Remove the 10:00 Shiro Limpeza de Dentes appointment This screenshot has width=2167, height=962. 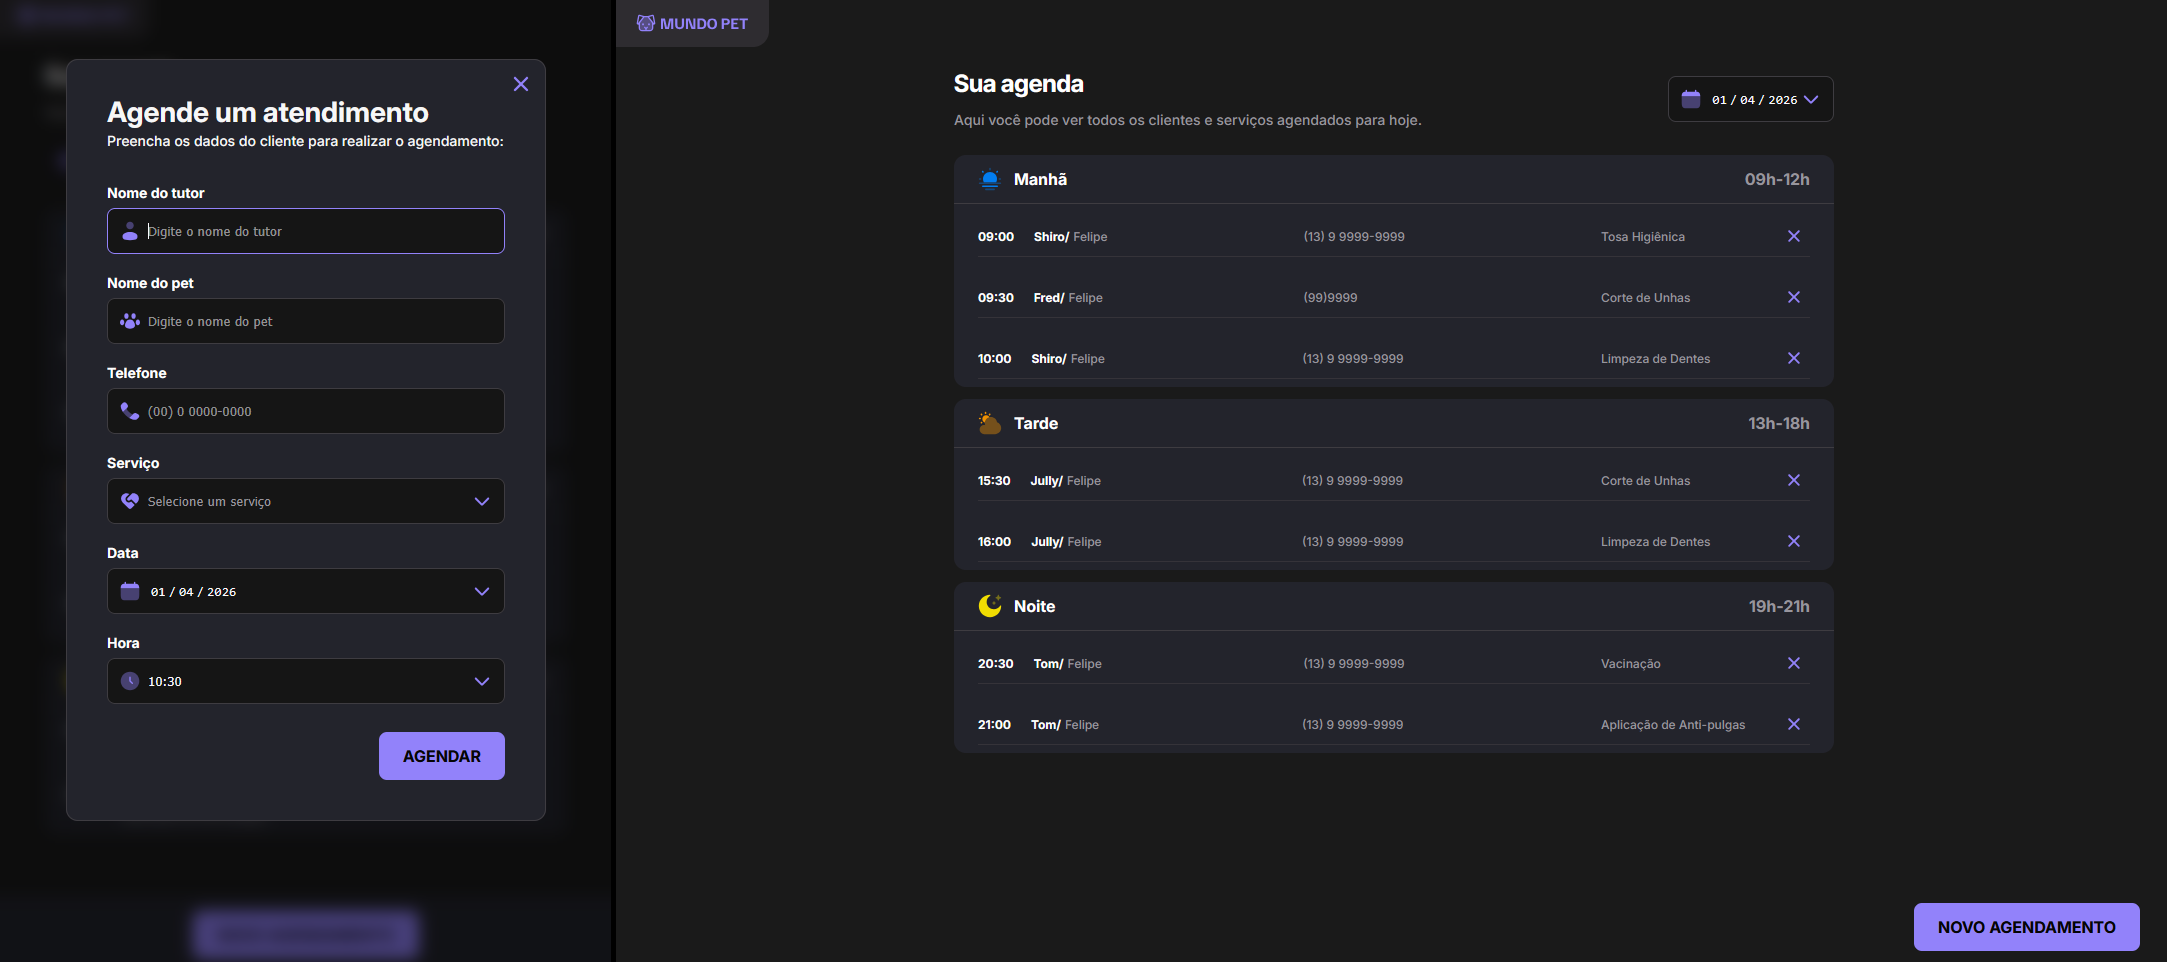click(x=1793, y=358)
